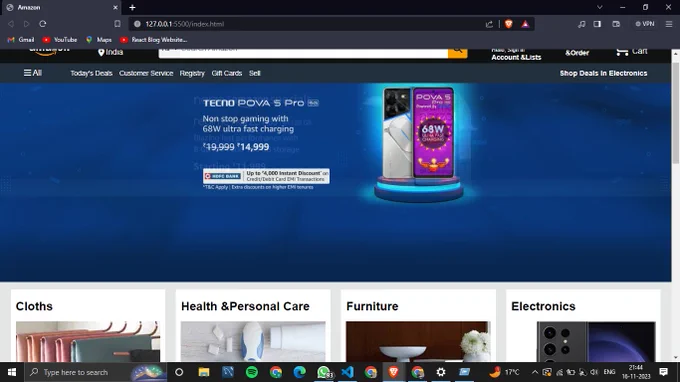Select the Amazon browser tab
The height and width of the screenshot is (382, 680).
tap(61, 7)
